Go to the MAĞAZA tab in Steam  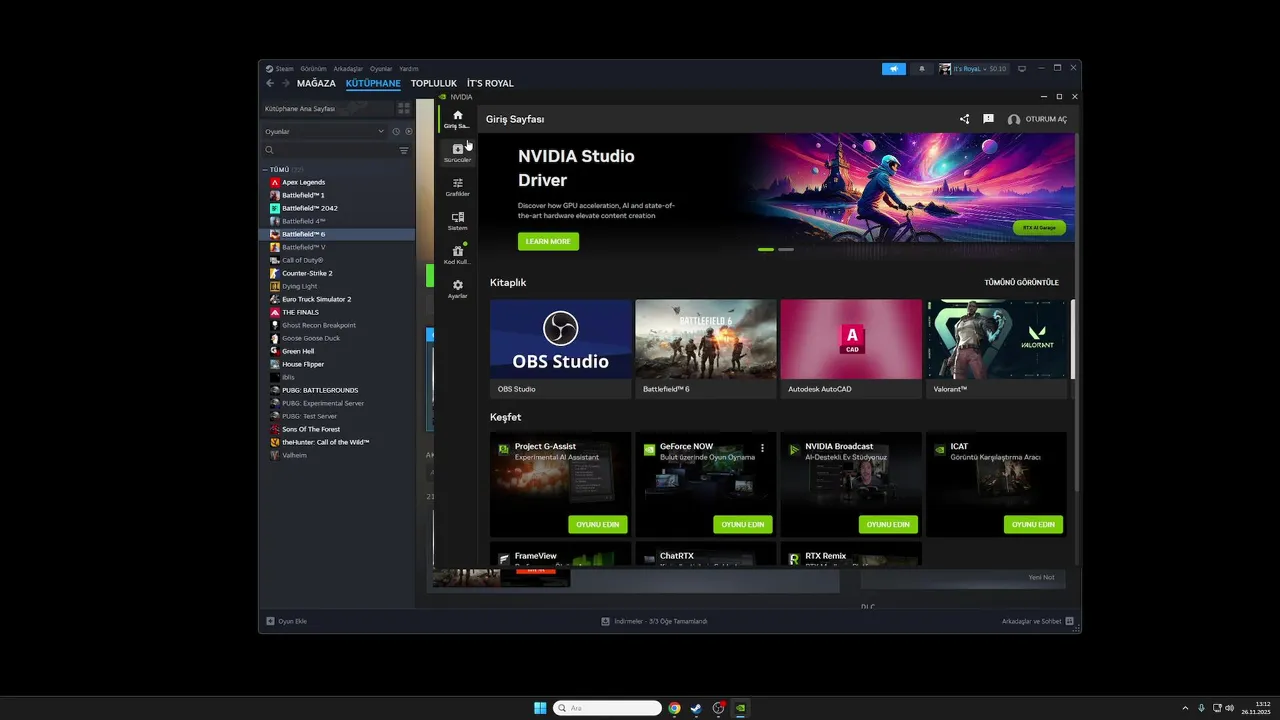(316, 84)
